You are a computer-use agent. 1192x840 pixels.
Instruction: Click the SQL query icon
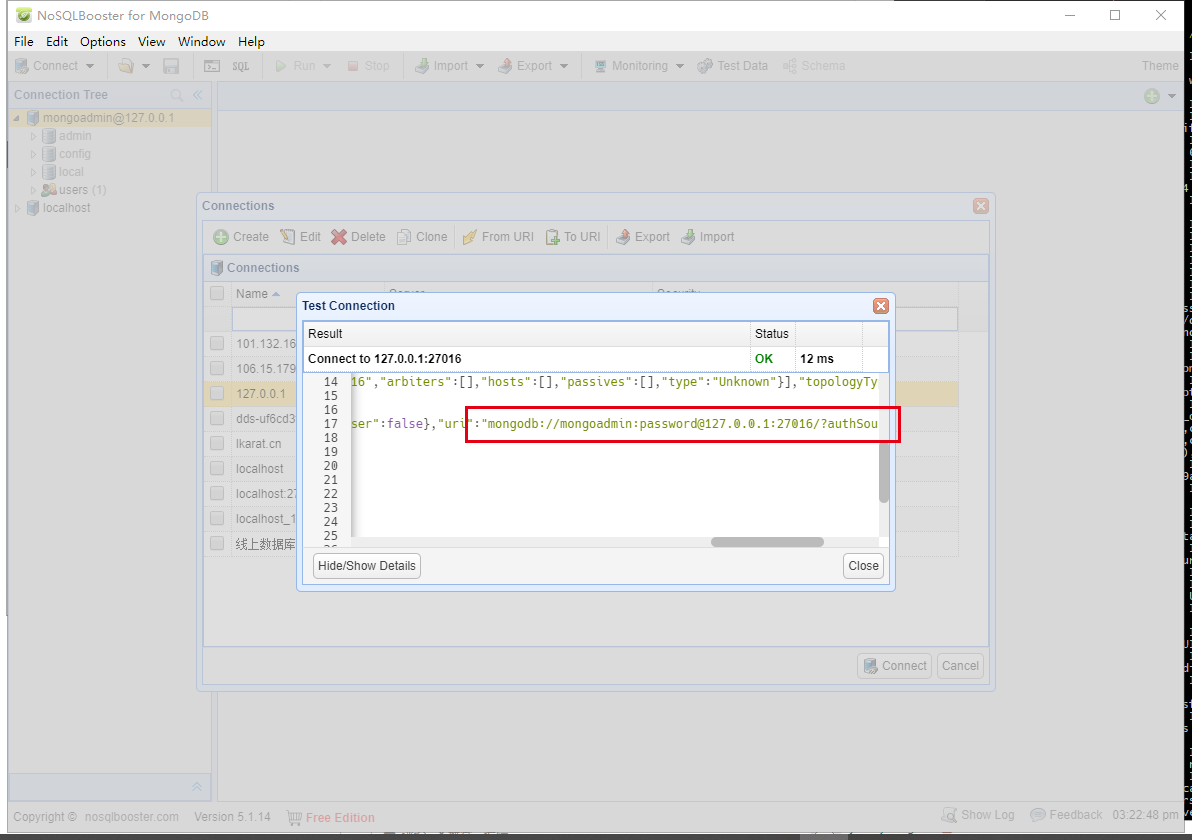coord(241,66)
